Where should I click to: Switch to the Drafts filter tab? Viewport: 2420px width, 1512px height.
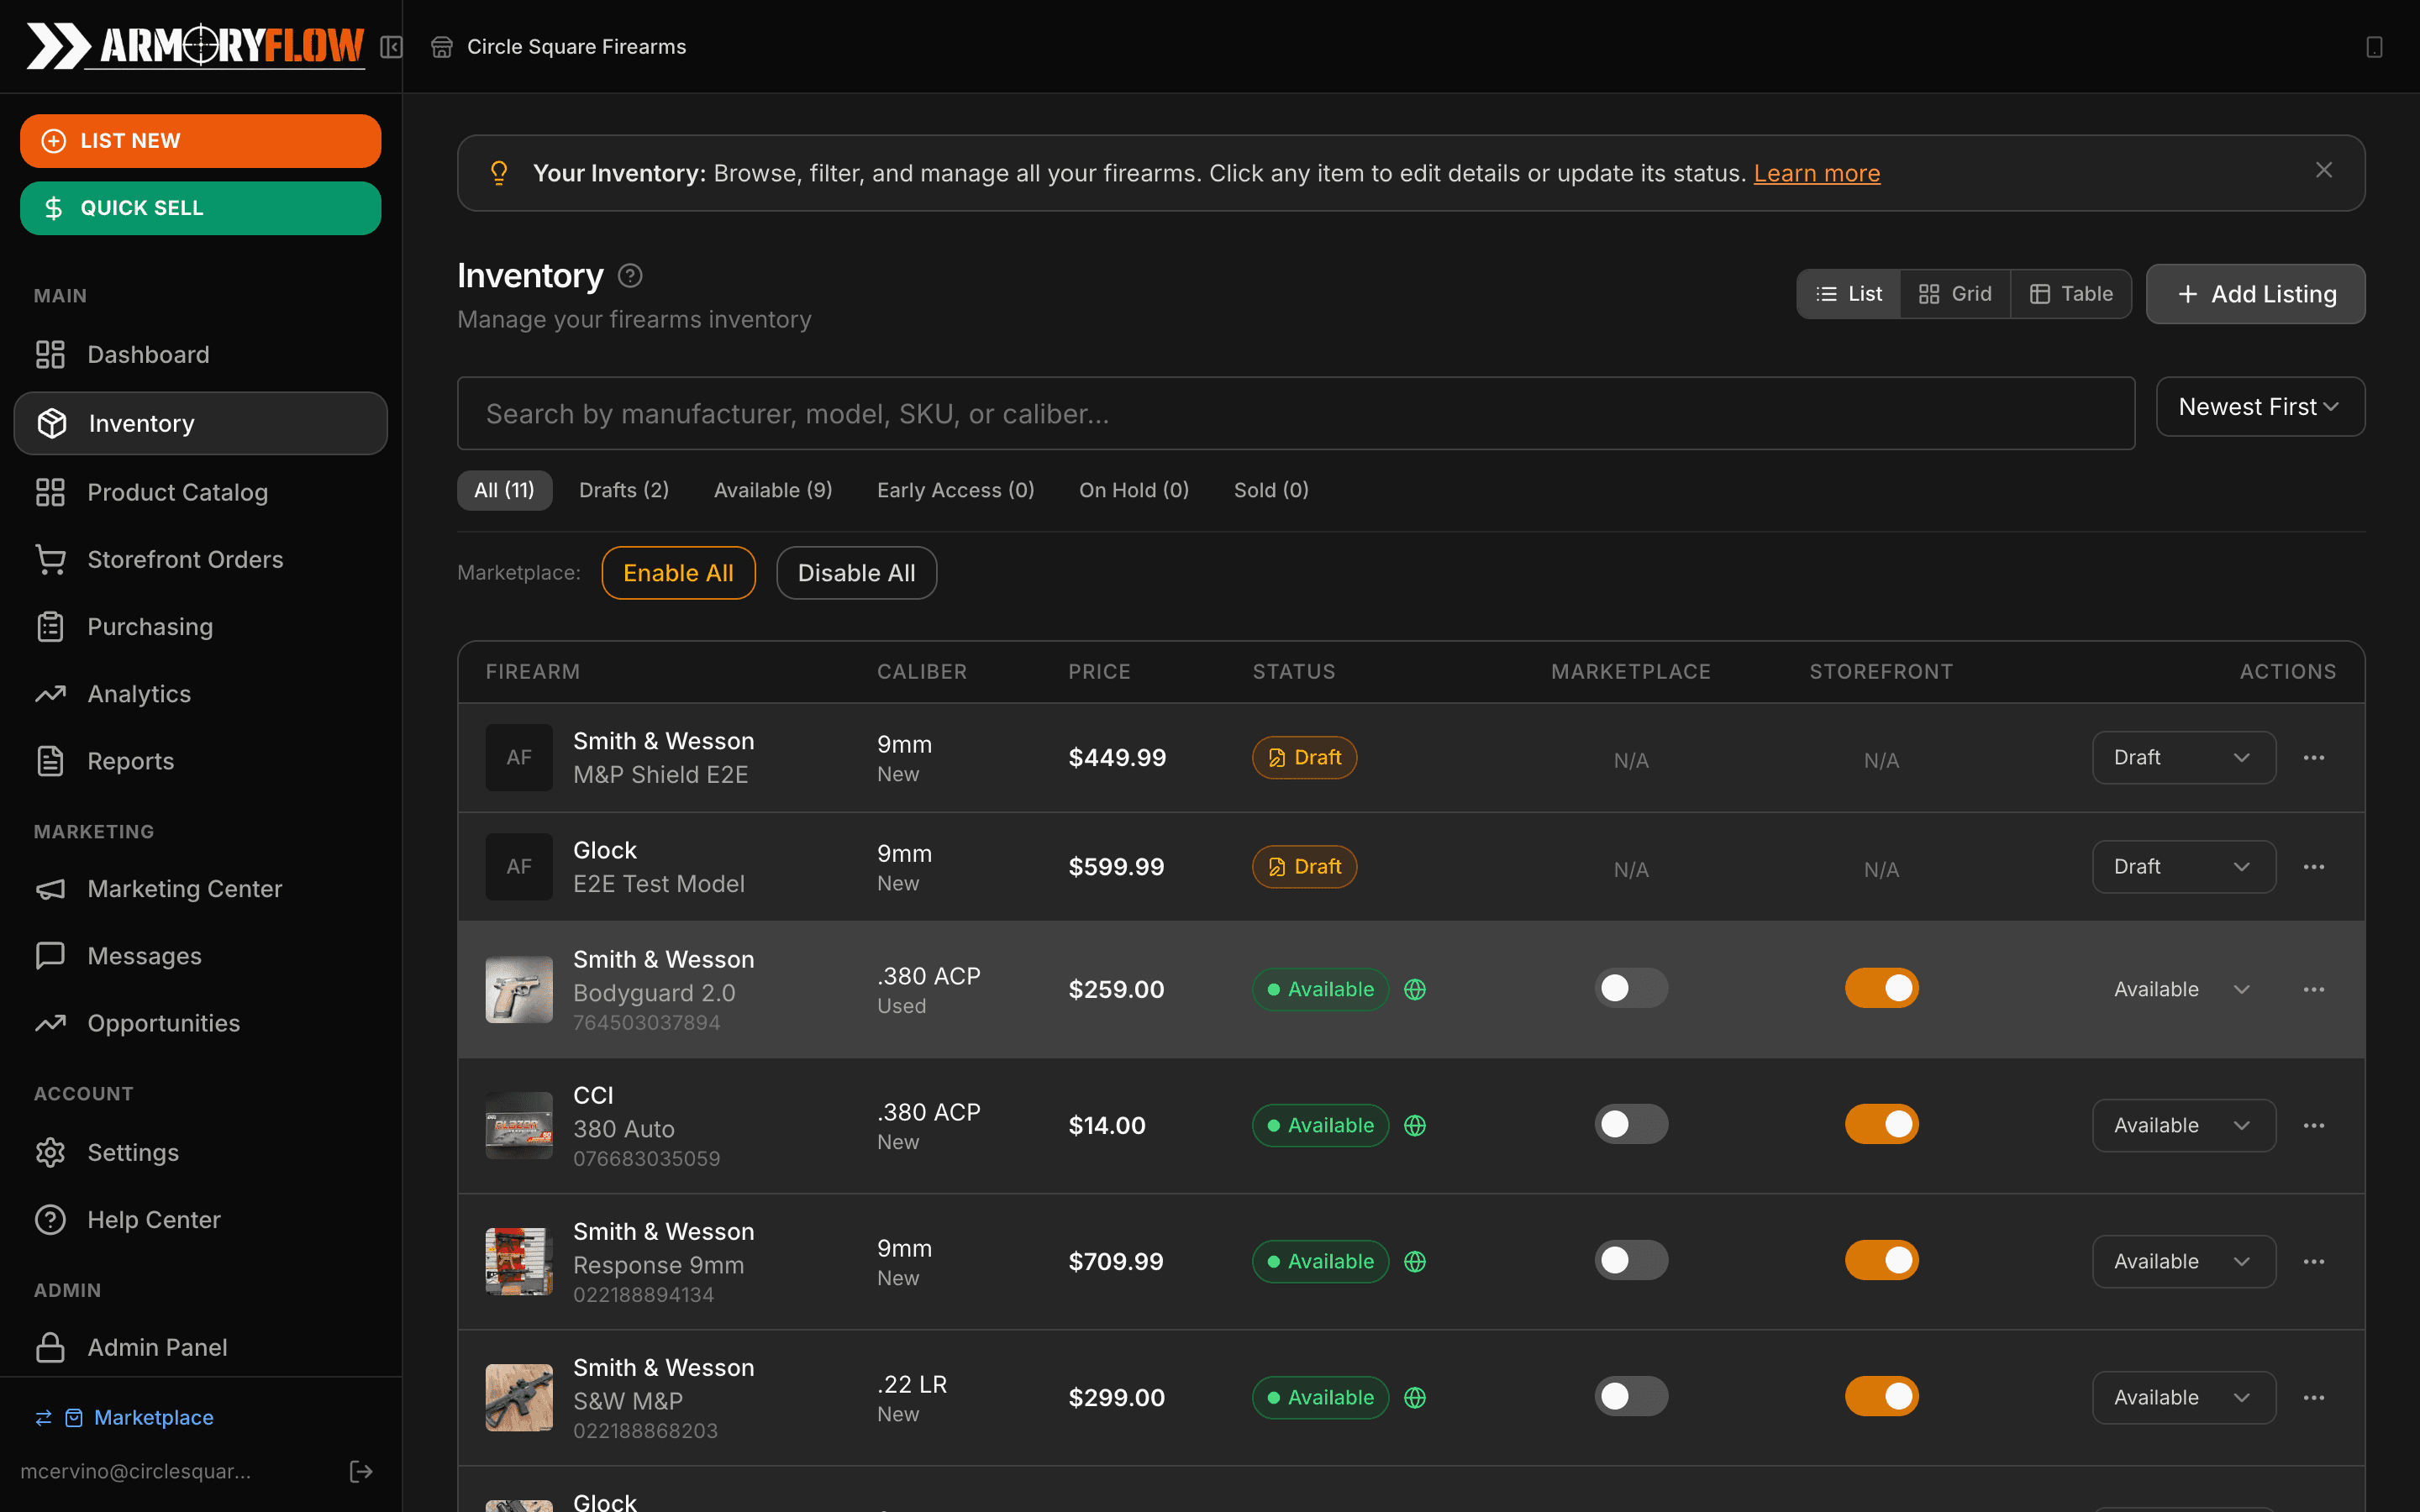(x=624, y=489)
